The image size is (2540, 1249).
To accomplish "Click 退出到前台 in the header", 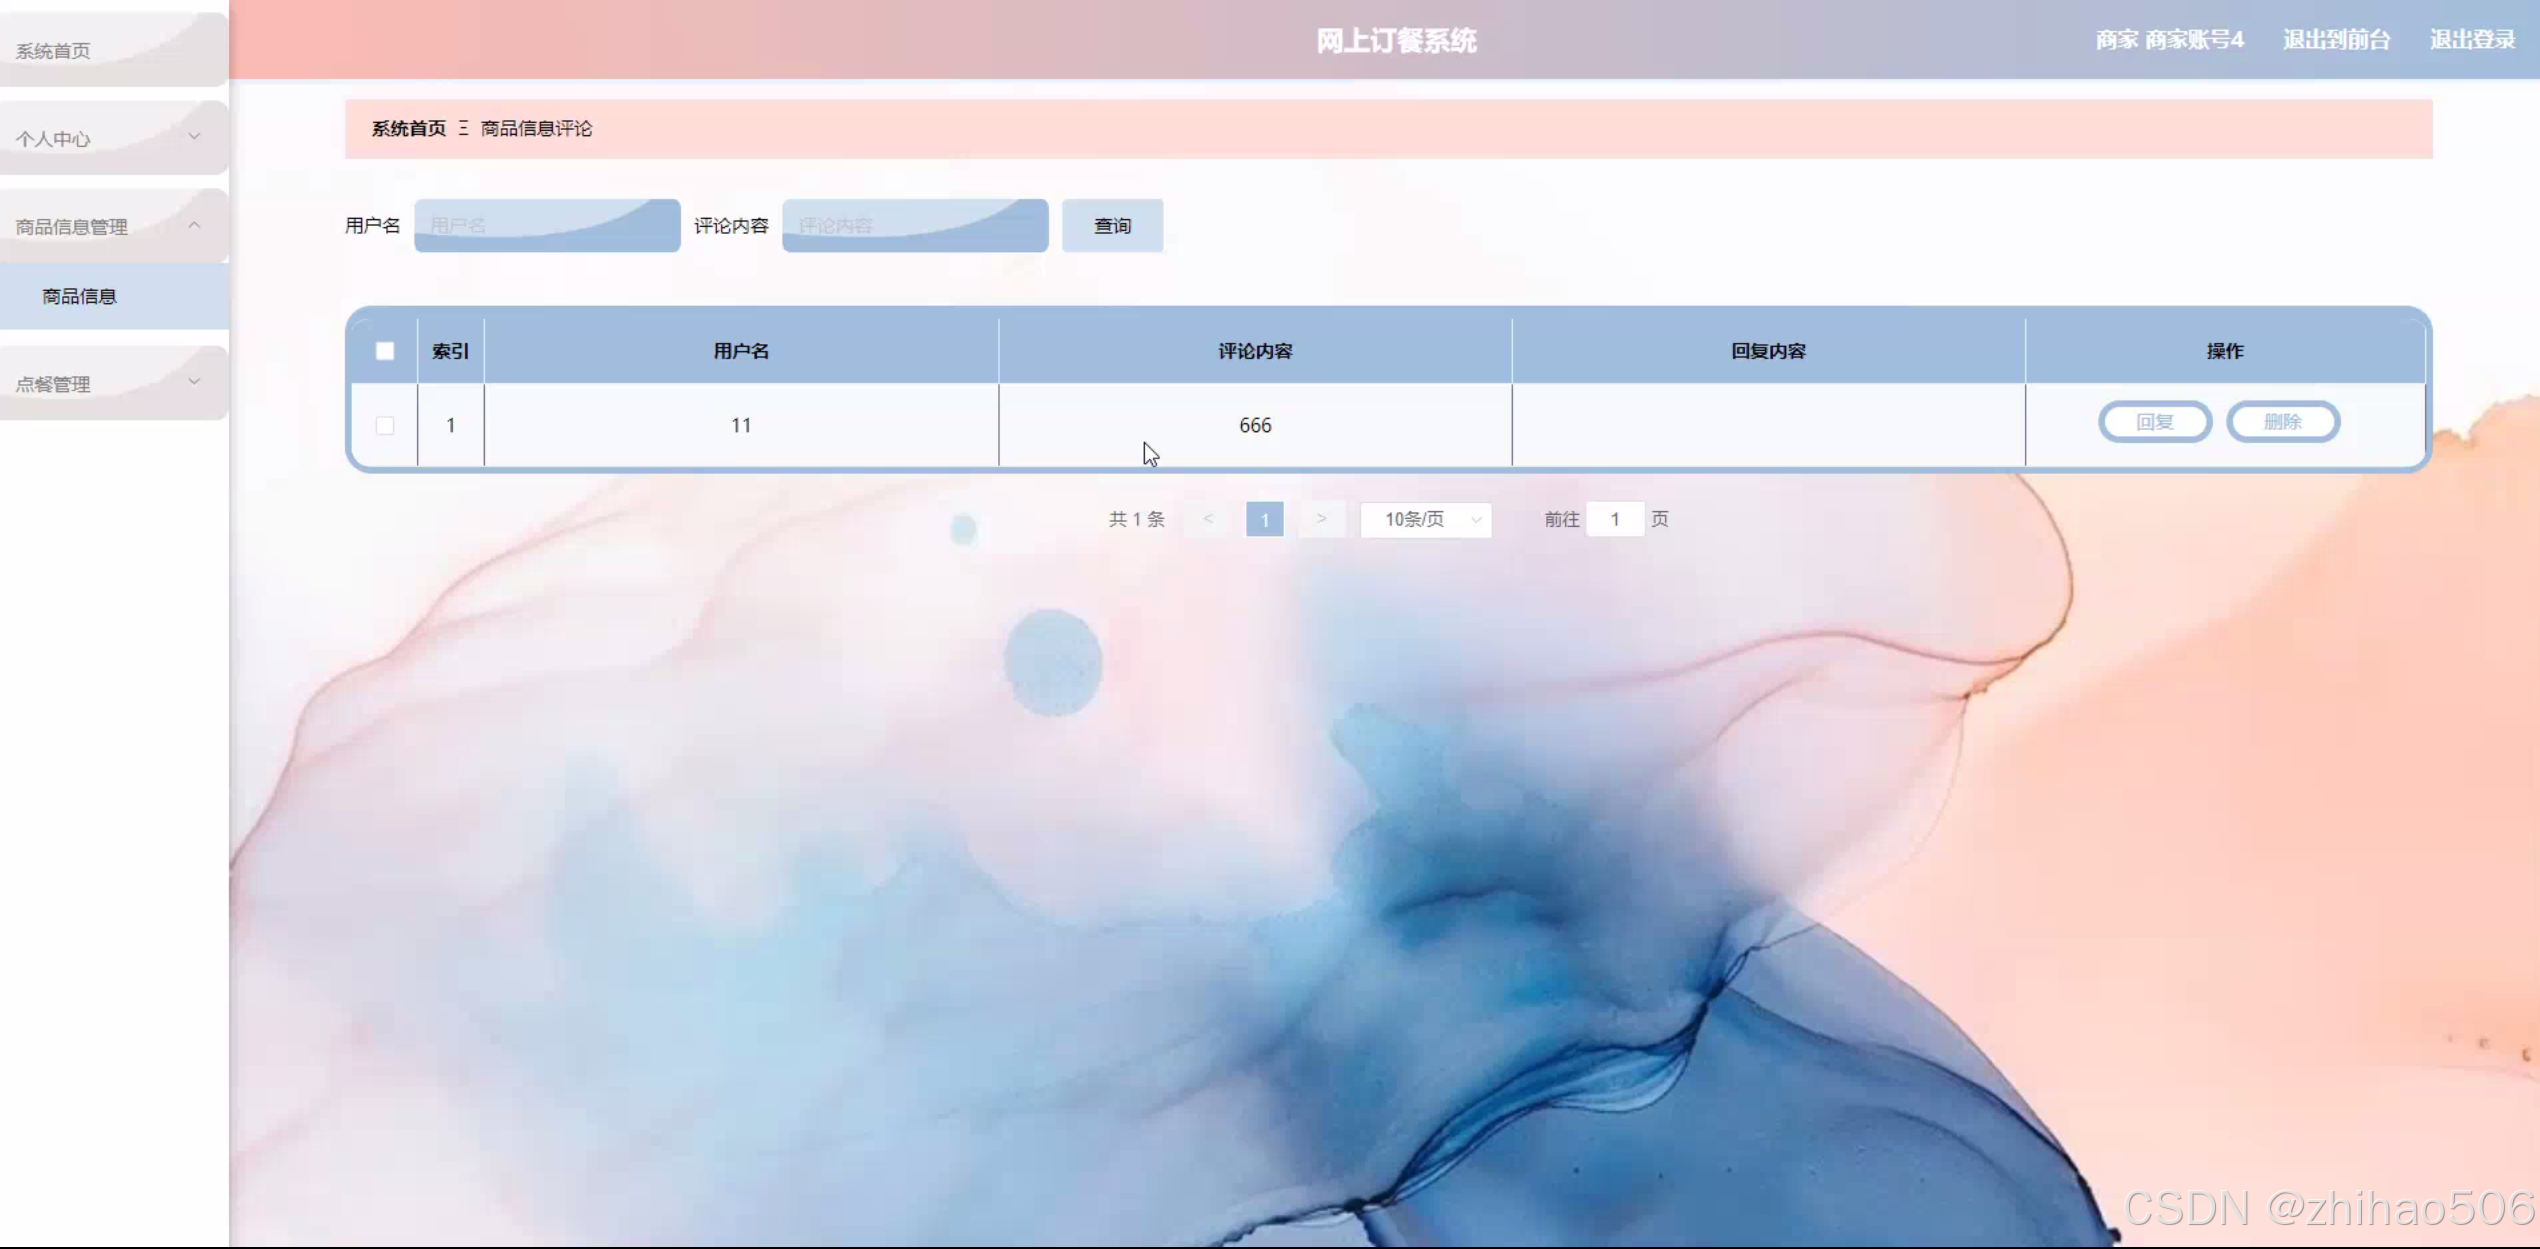I will (2336, 40).
